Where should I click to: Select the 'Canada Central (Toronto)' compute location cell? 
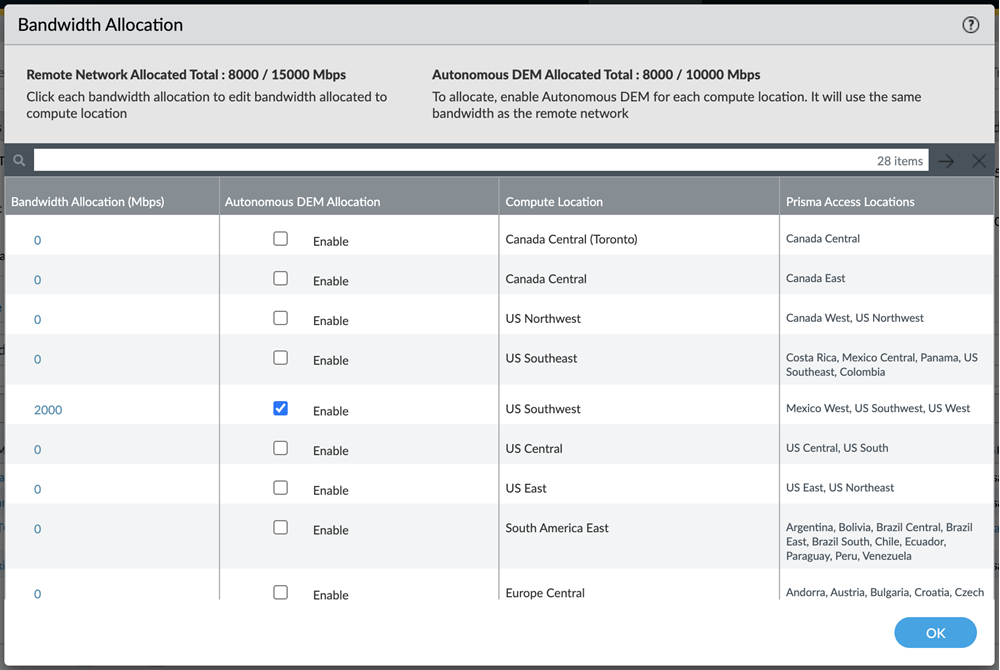coord(571,239)
